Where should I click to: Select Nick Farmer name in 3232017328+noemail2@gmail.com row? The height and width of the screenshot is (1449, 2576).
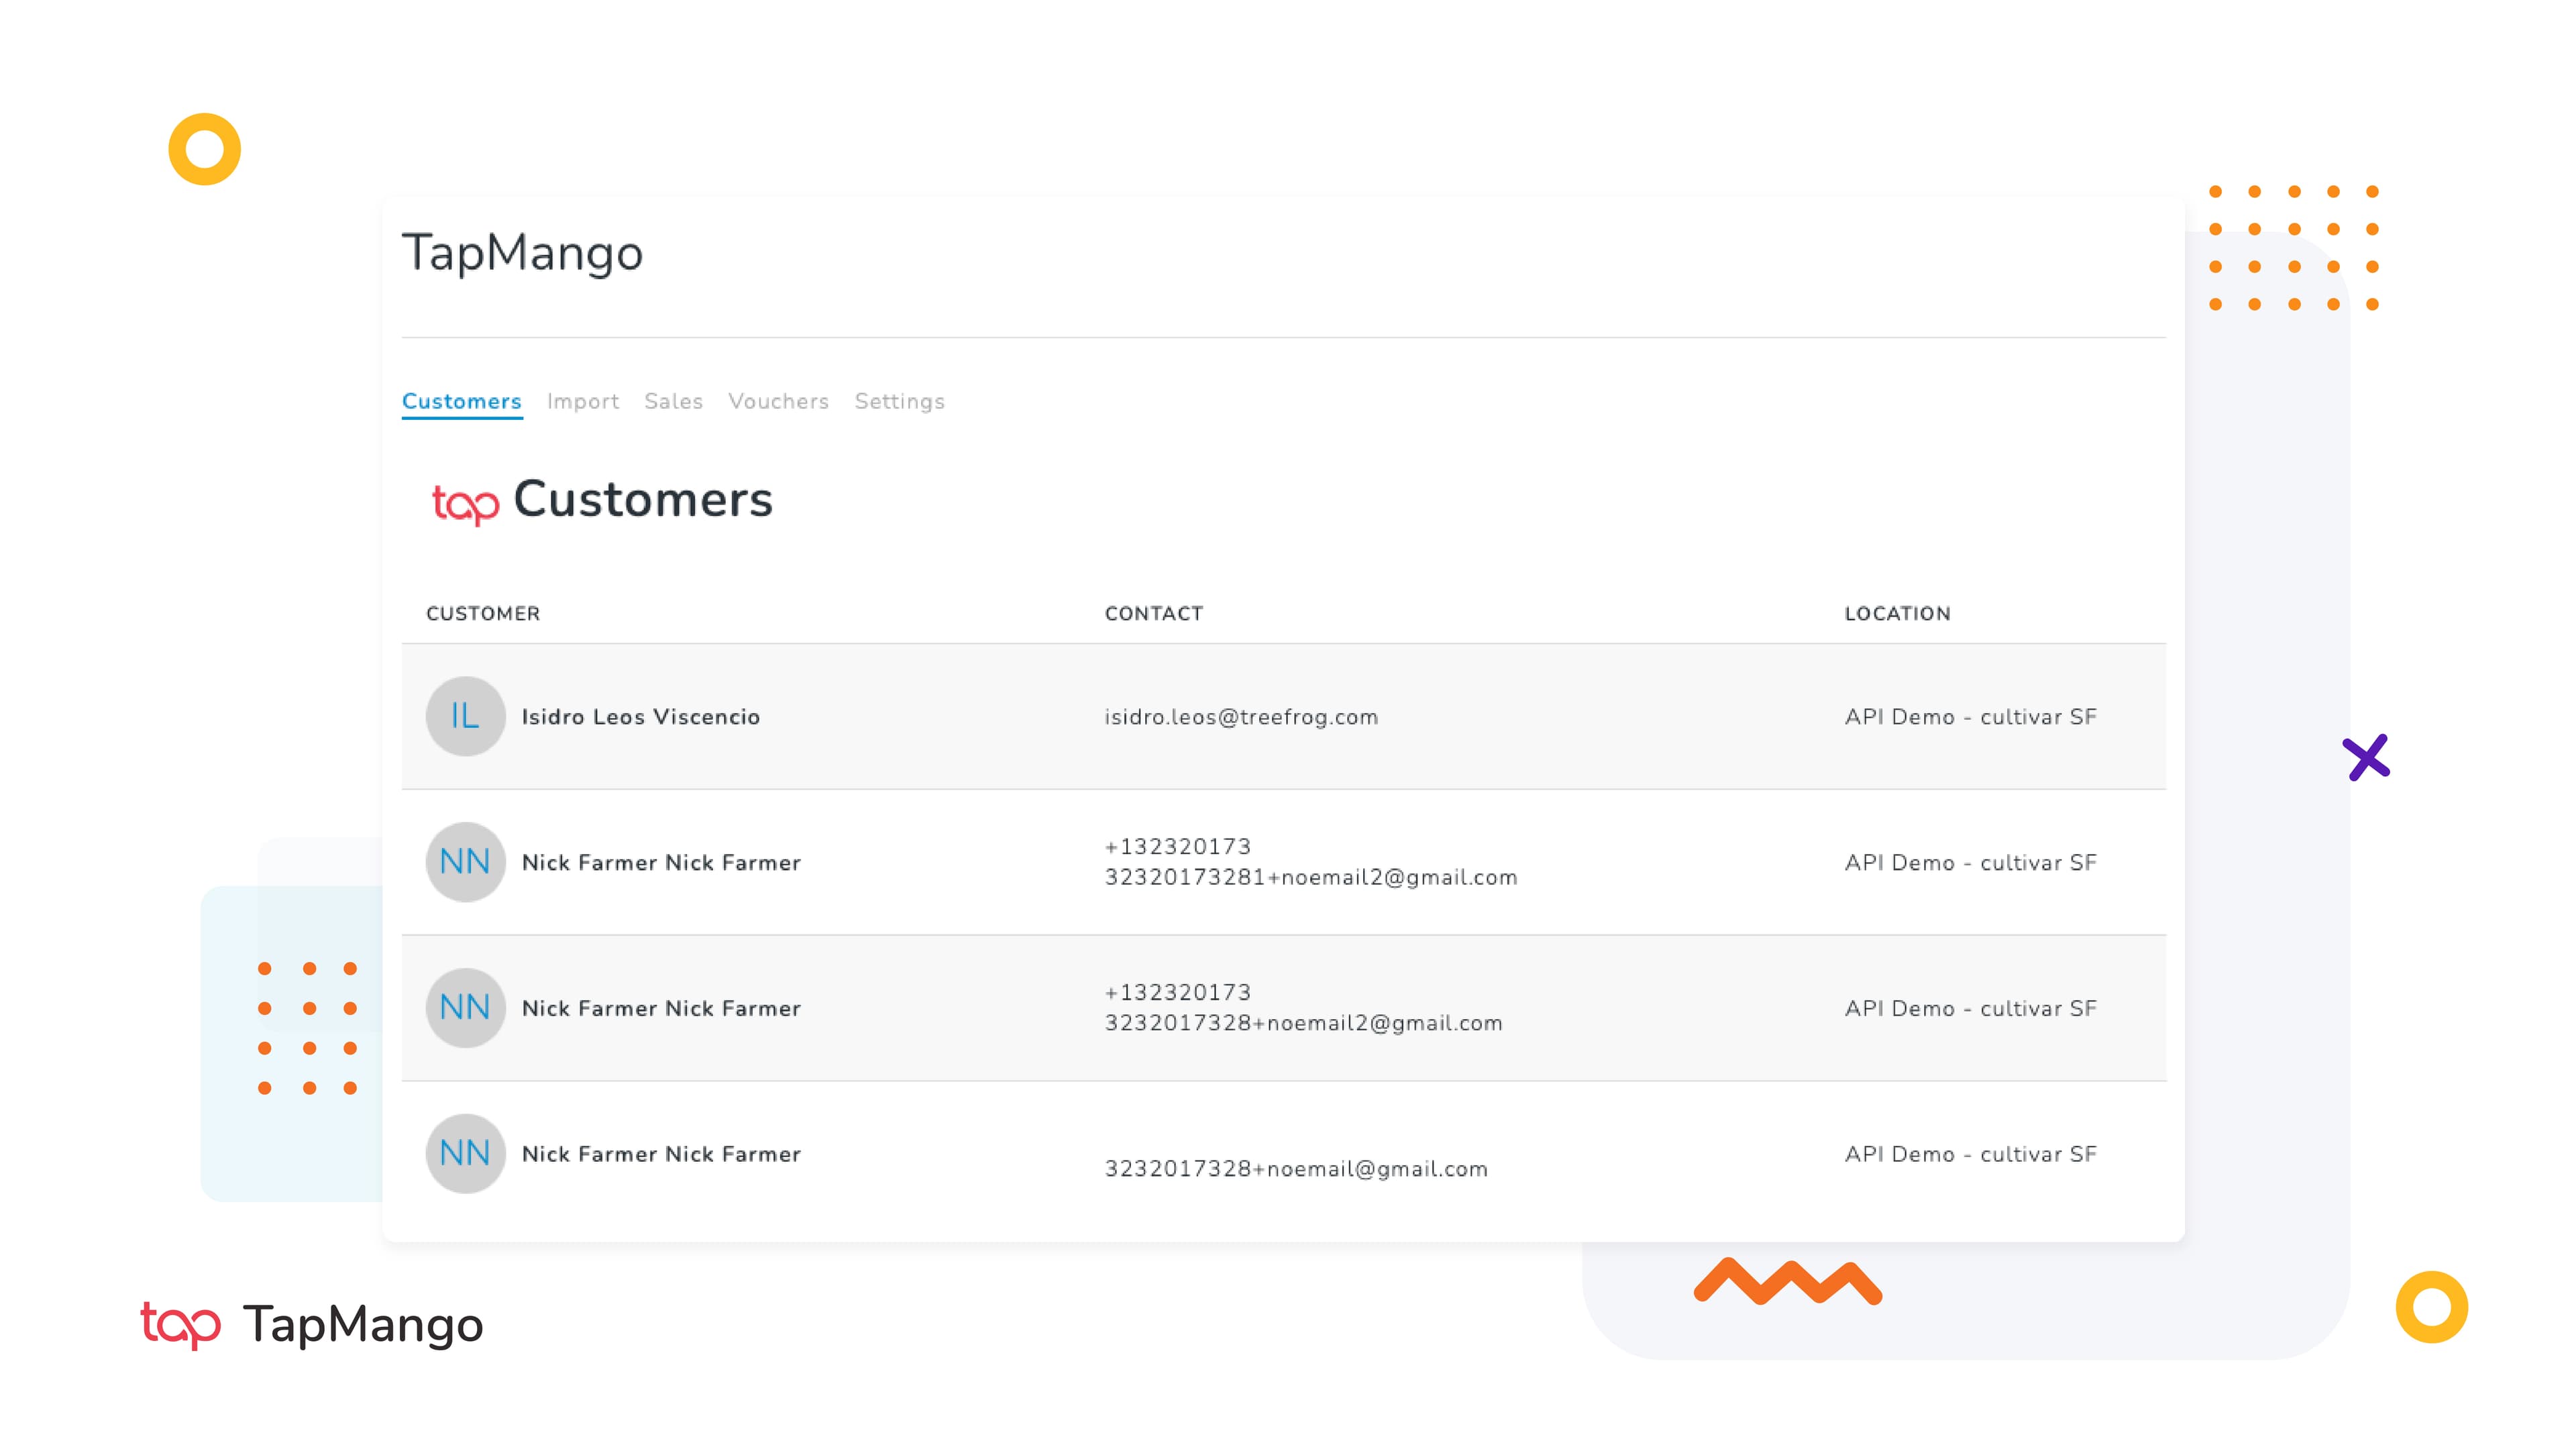[661, 1008]
